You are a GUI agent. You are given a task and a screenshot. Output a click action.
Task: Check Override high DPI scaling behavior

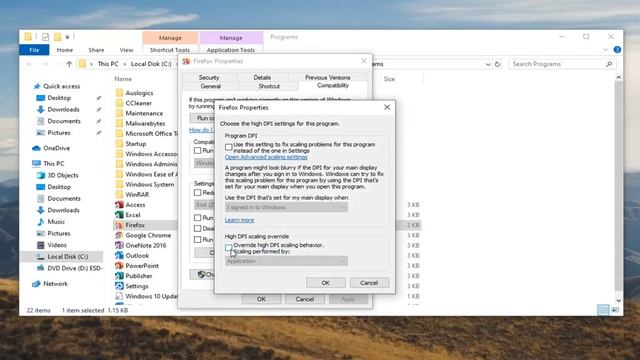pos(229,247)
